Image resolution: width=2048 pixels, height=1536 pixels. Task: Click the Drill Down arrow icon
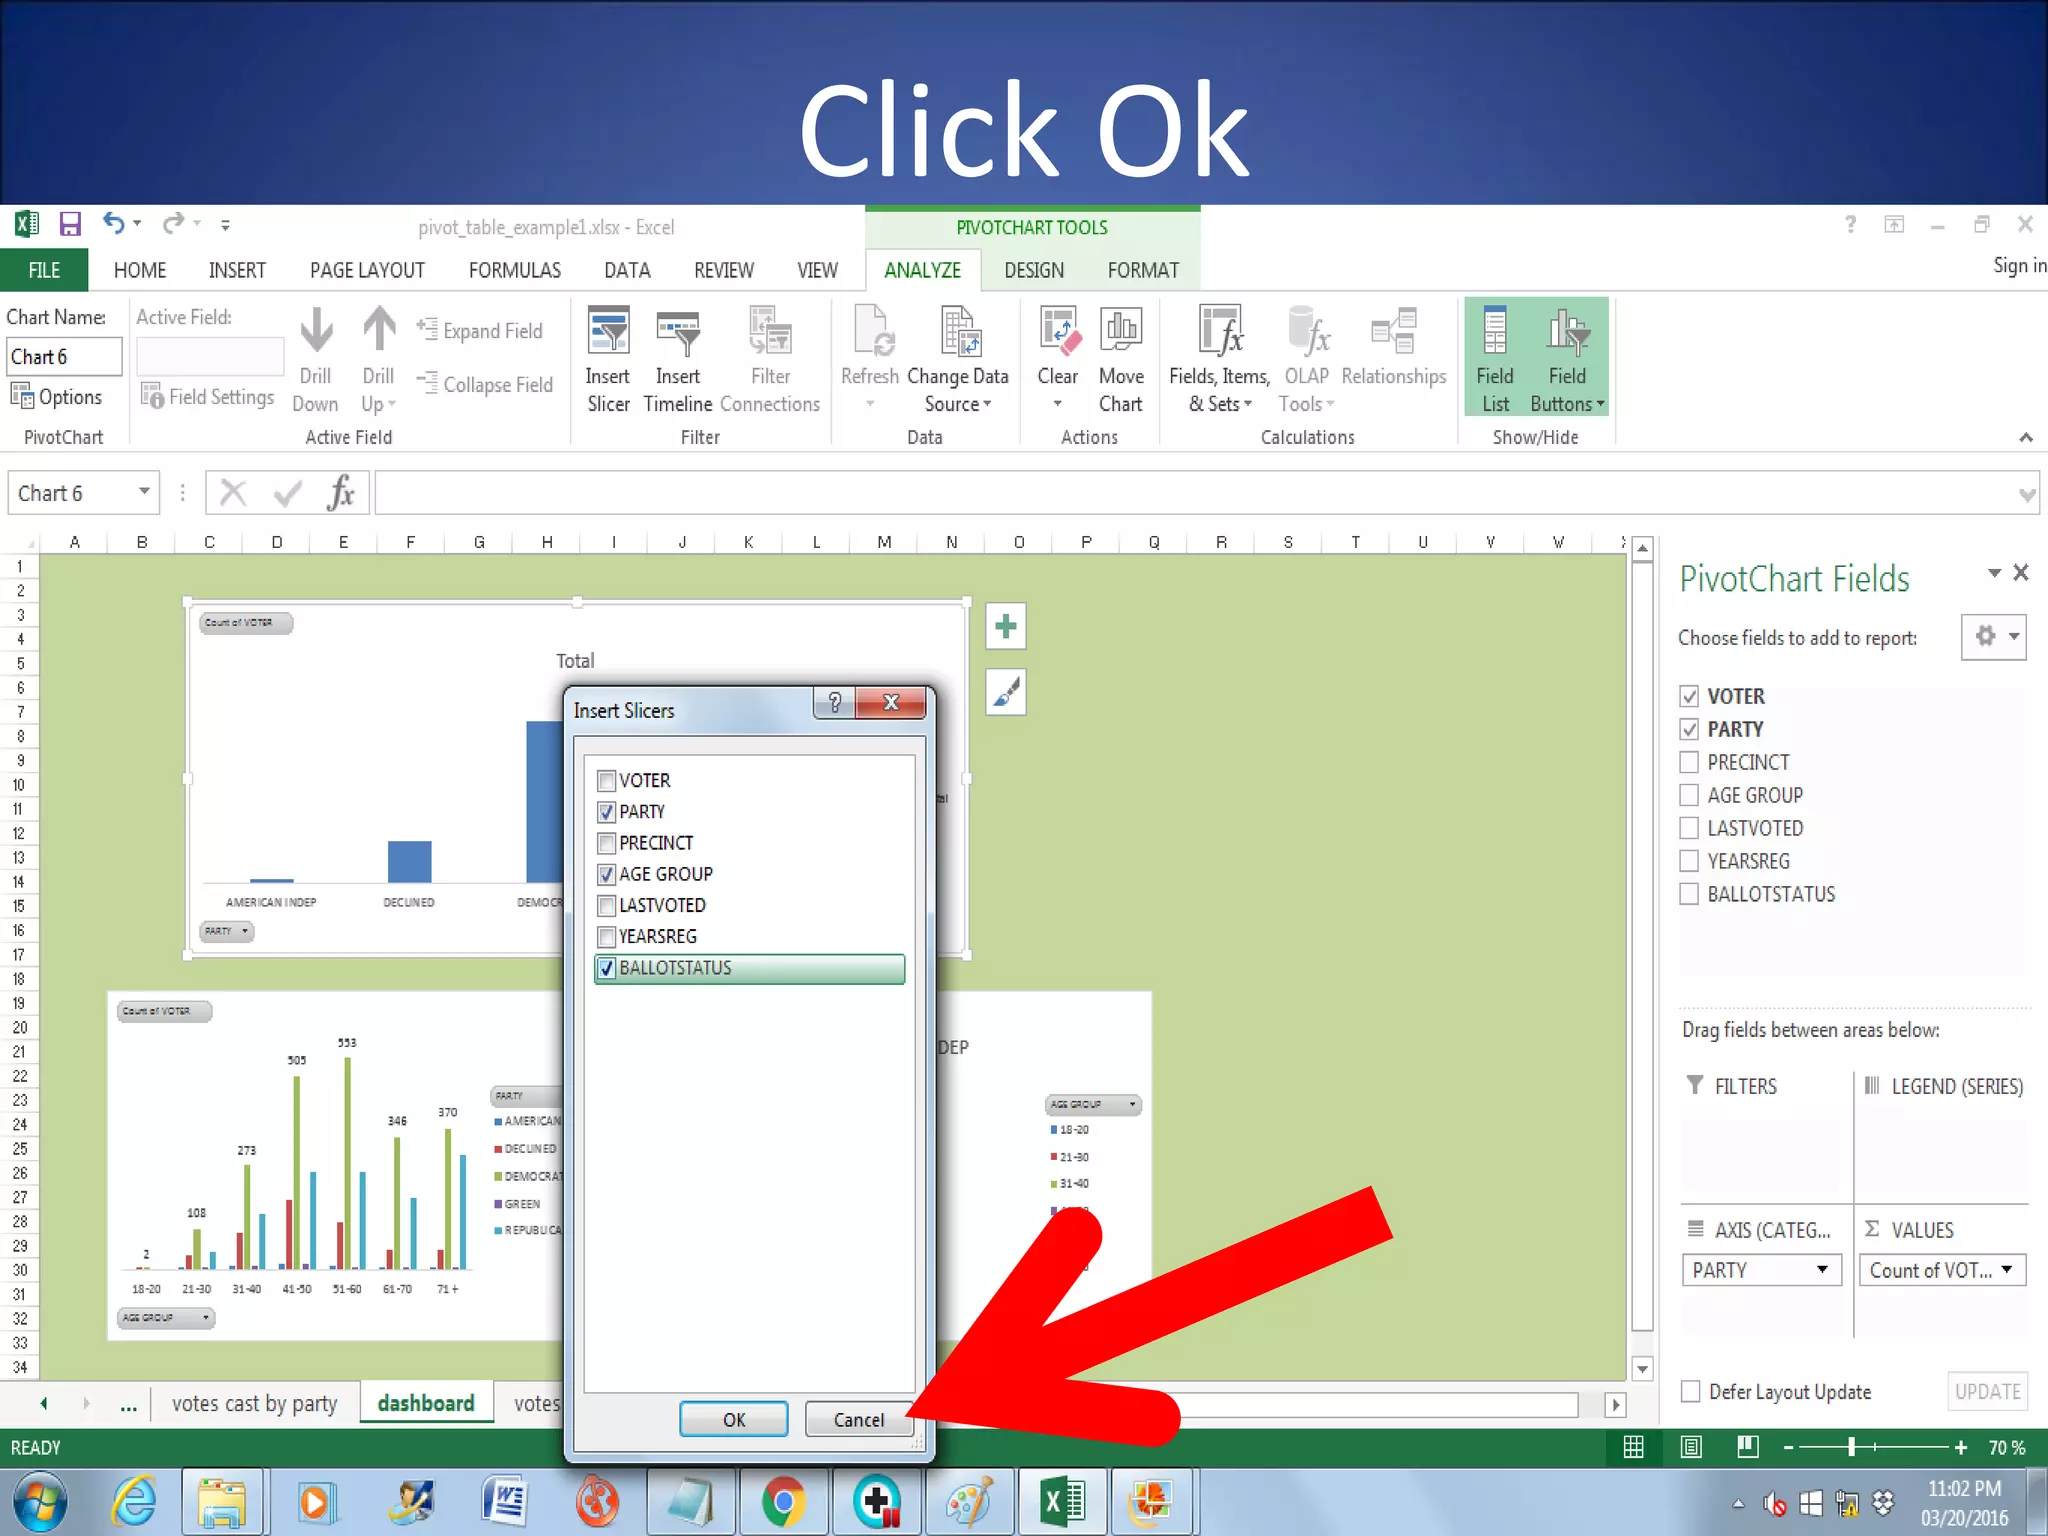(x=316, y=331)
